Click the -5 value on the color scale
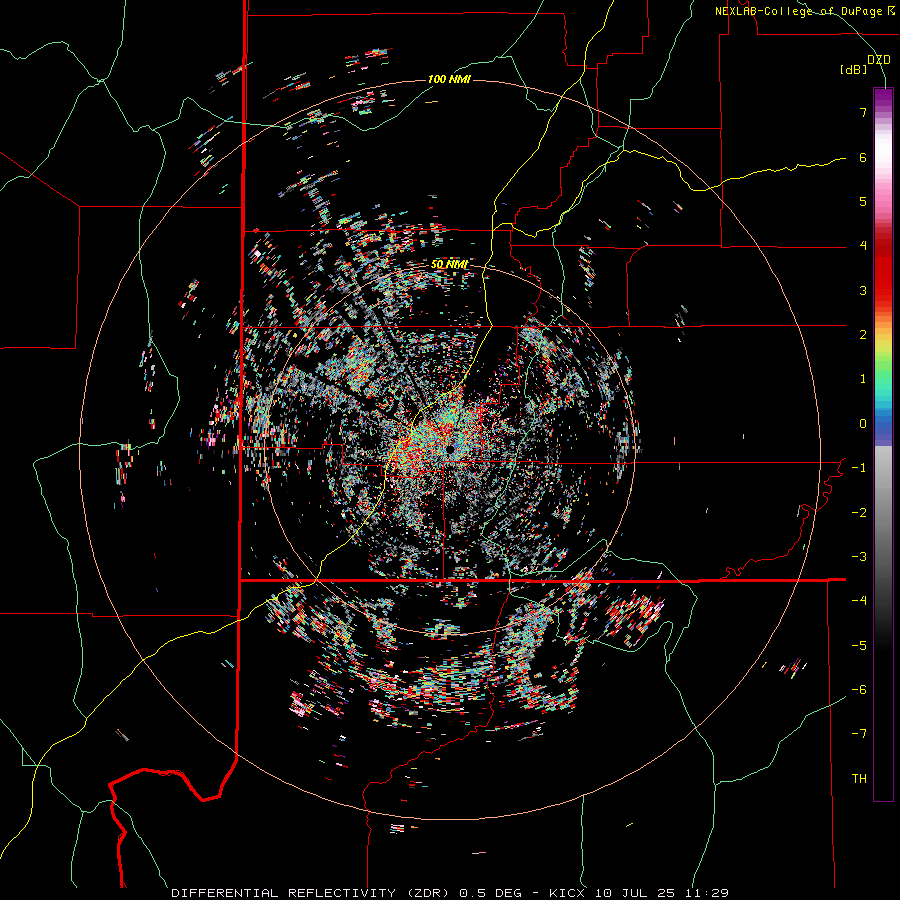The width and height of the screenshot is (900, 900). [x=859, y=646]
